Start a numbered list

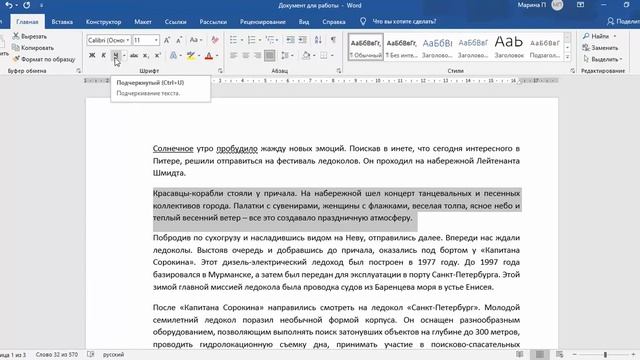pos(251,40)
